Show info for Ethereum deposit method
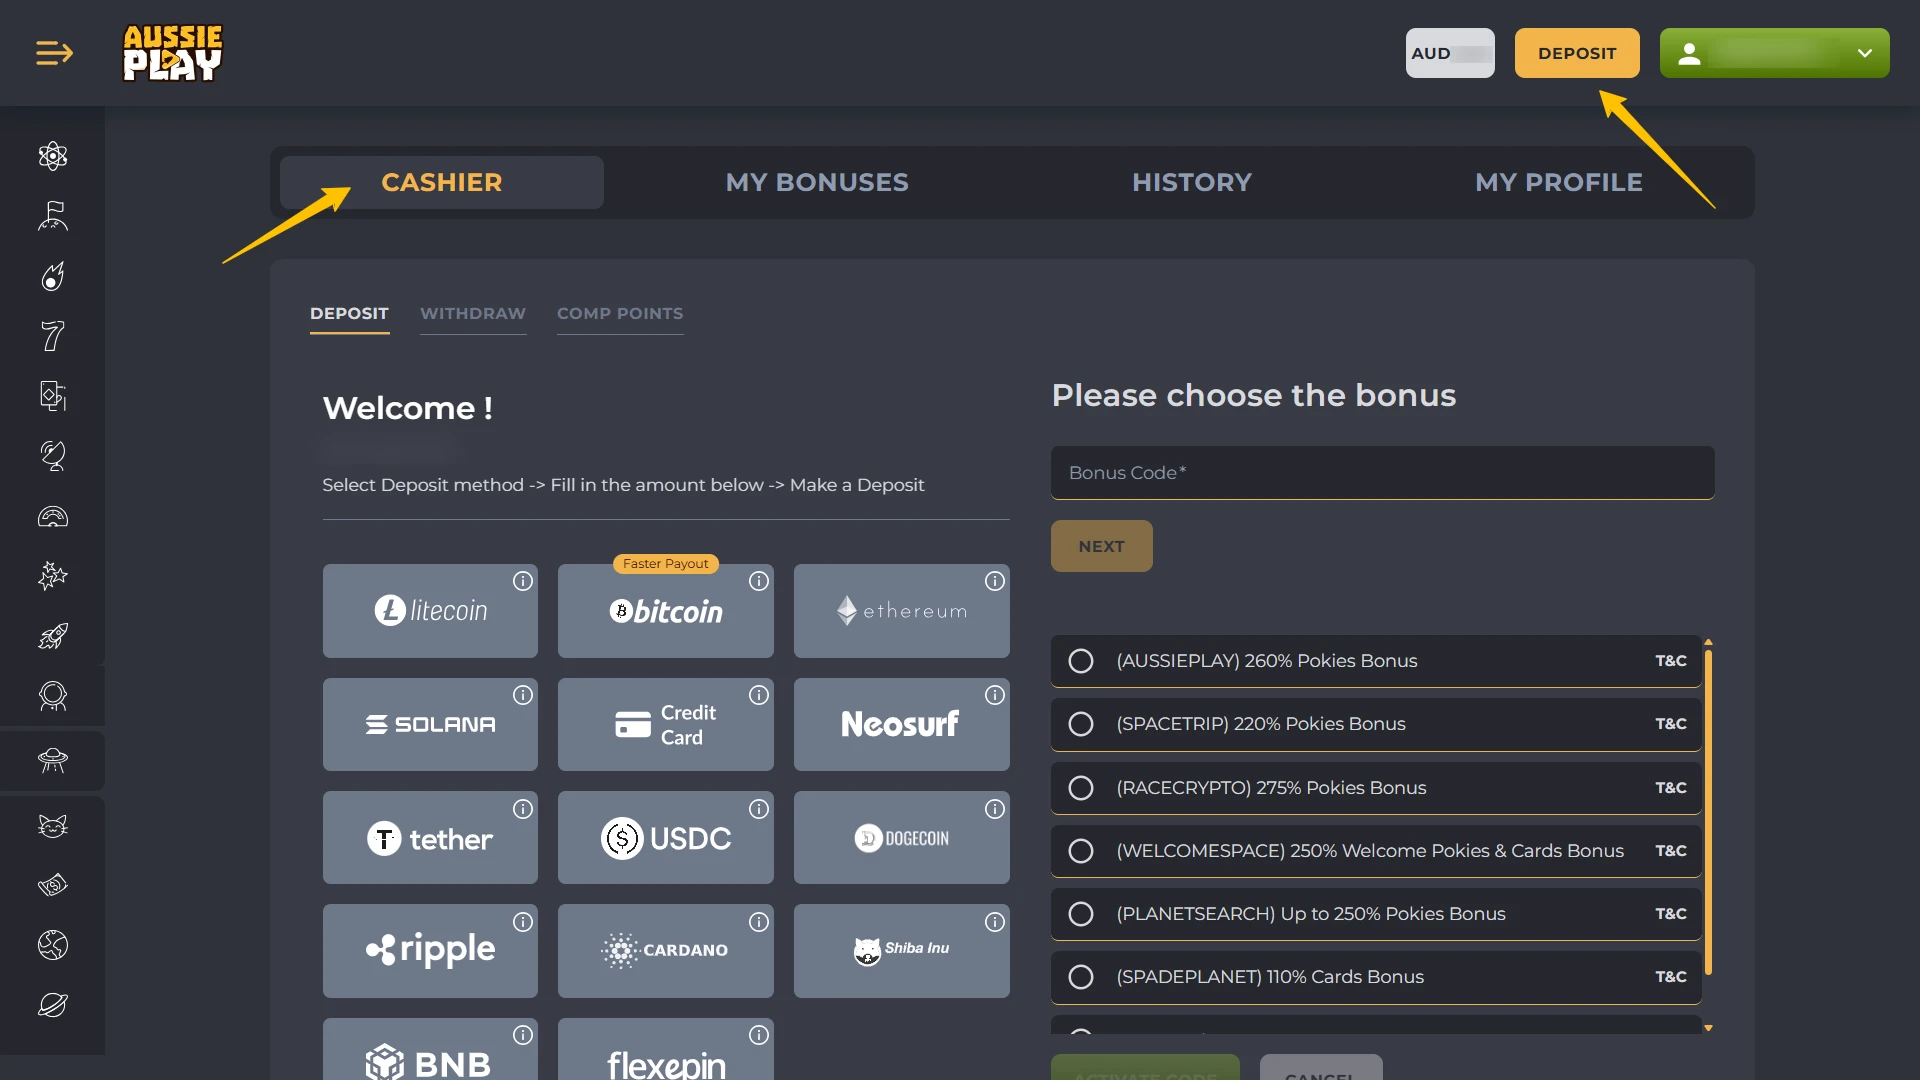Screen dimensions: 1920x1080 coord(995,581)
